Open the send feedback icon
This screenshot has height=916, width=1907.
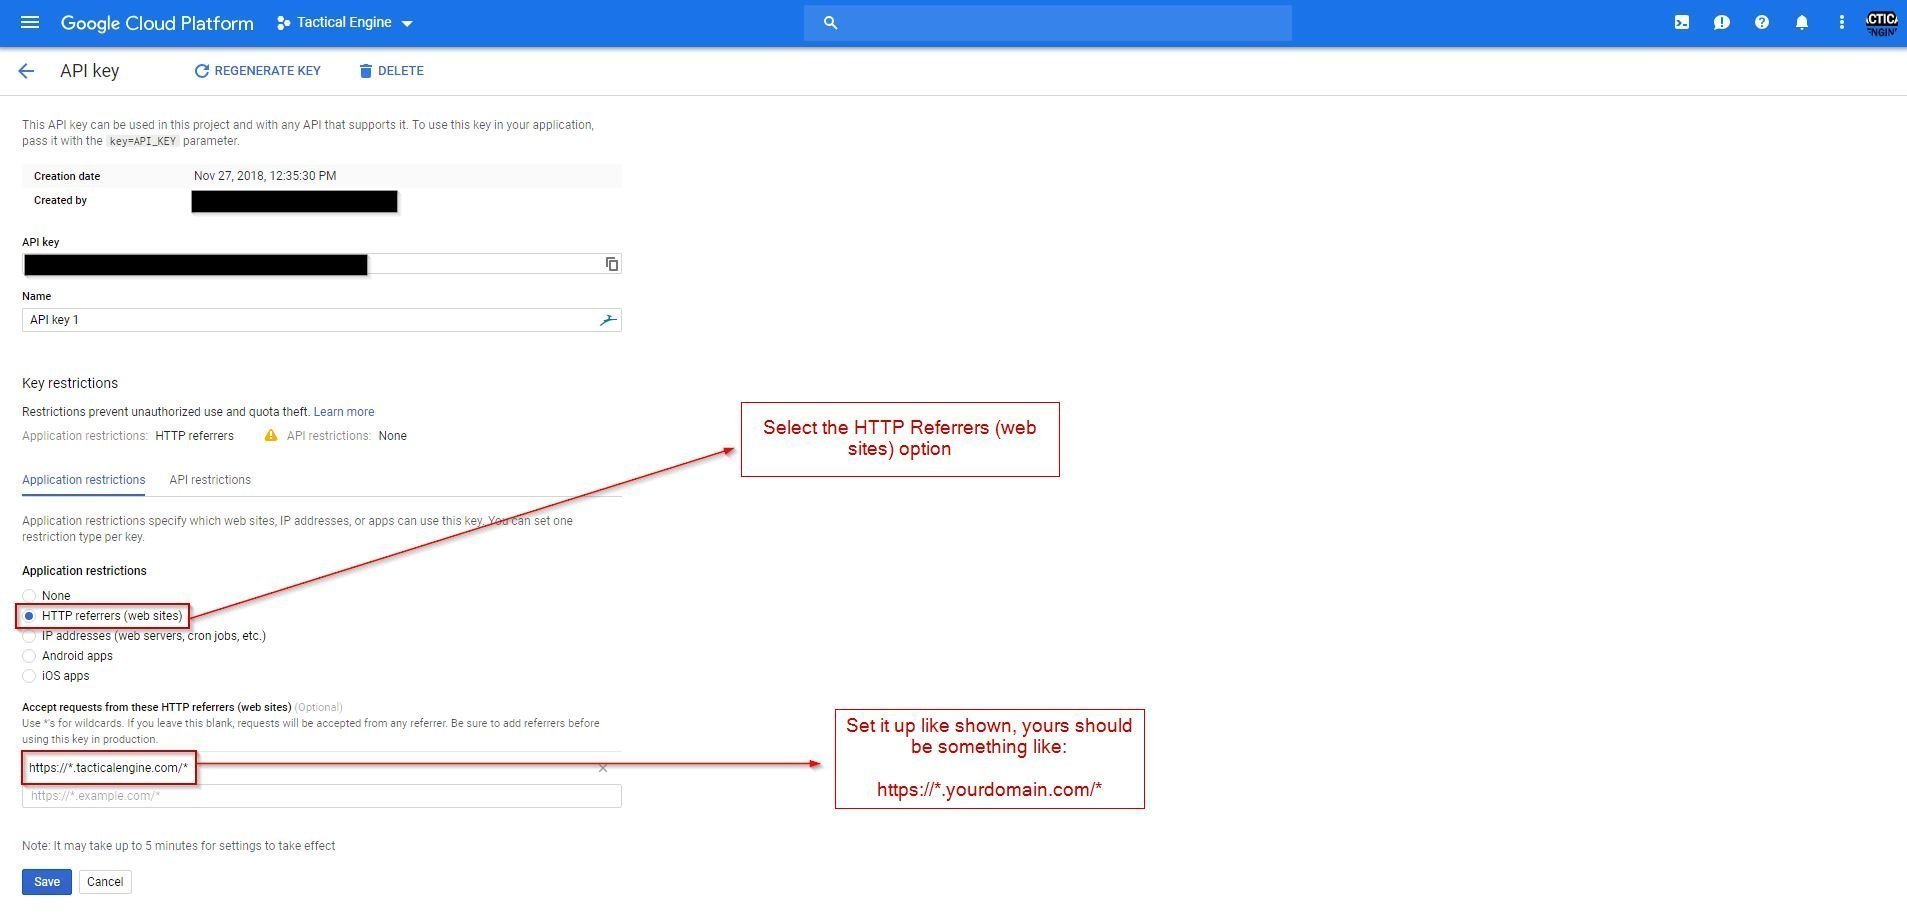click(1722, 22)
